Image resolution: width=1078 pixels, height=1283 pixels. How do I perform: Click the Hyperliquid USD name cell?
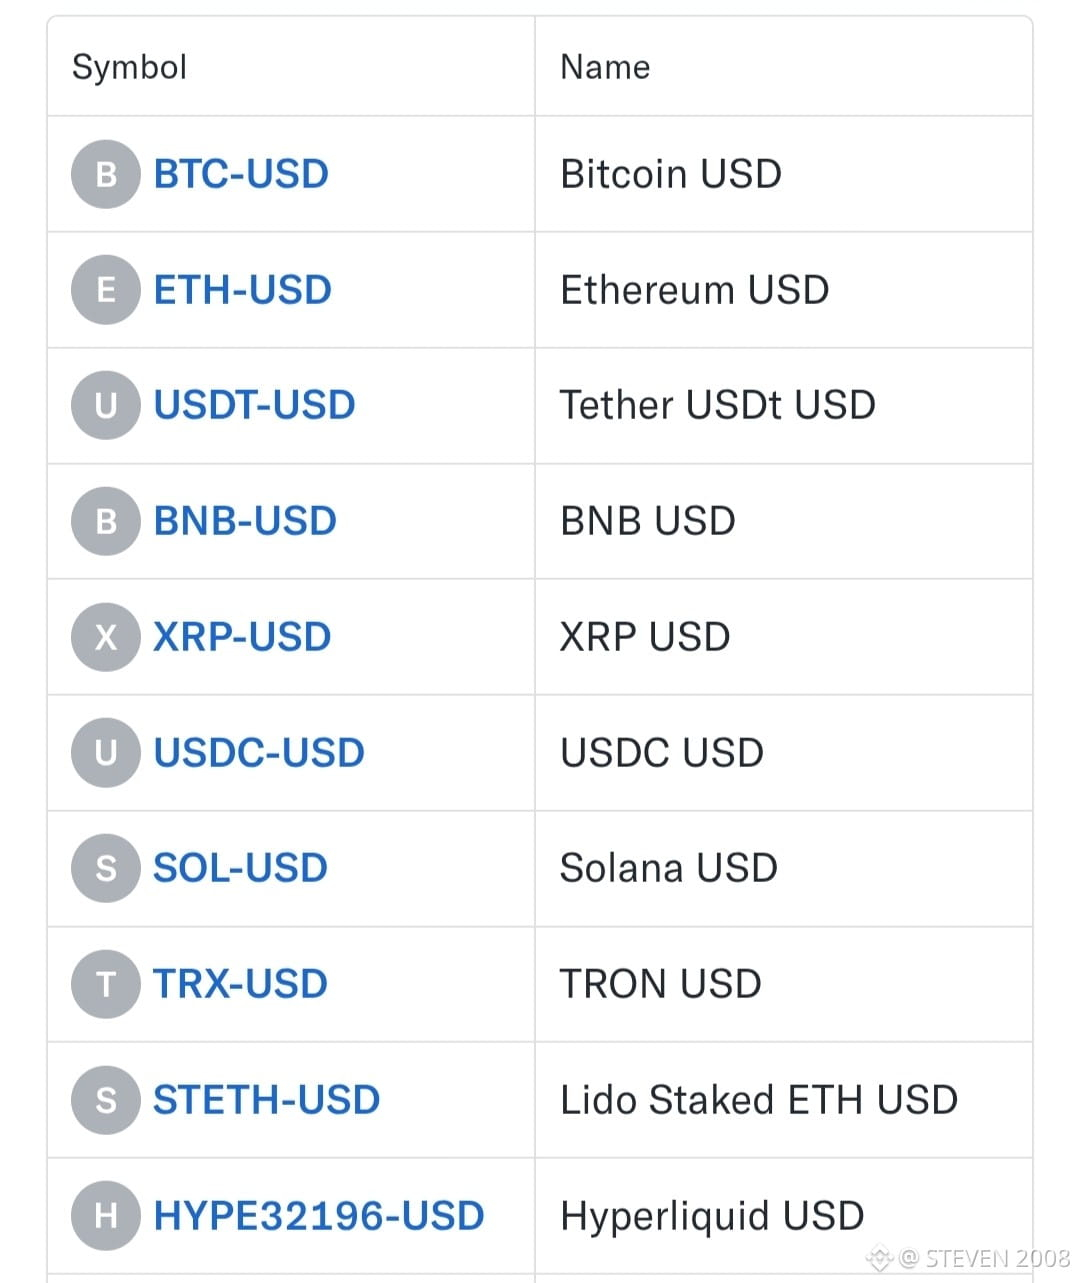(x=783, y=1216)
